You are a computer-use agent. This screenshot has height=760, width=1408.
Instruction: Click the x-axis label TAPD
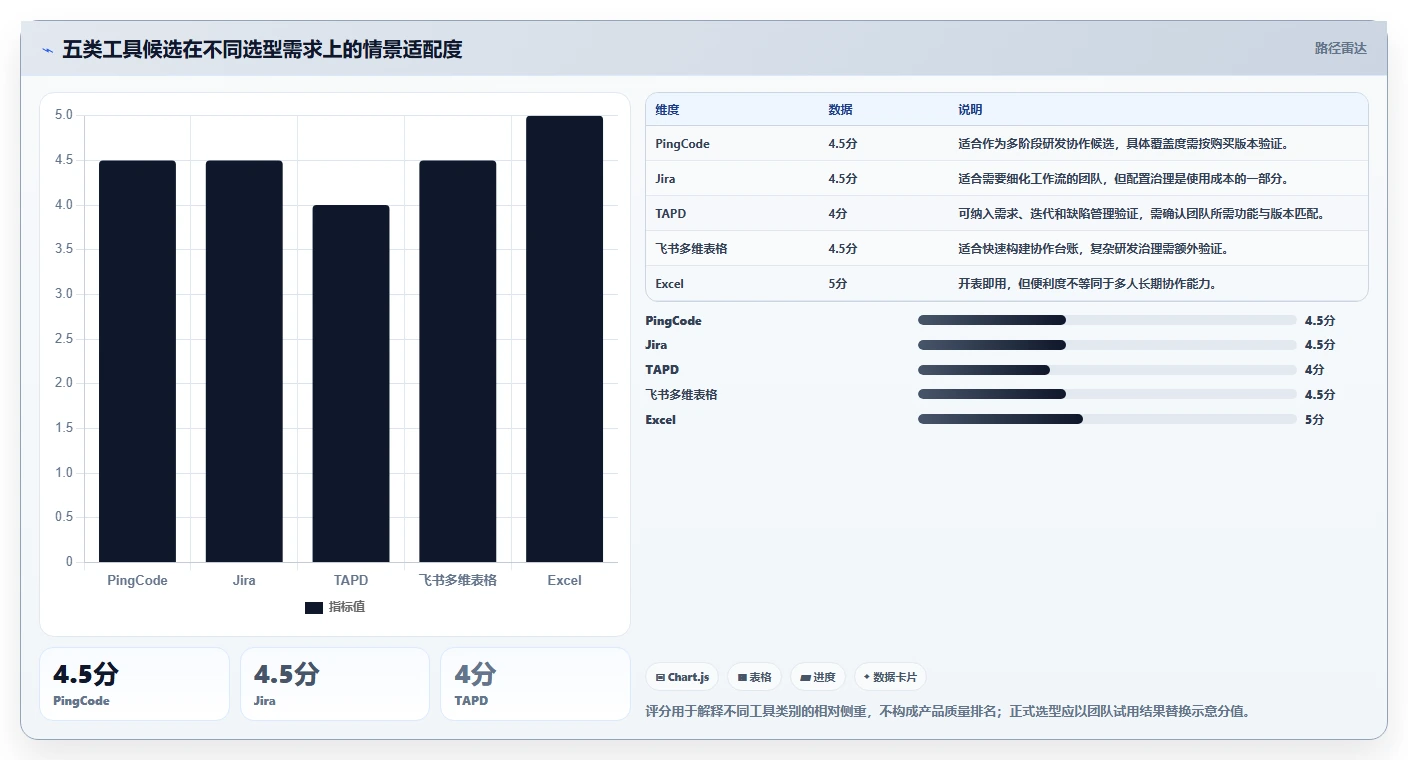(x=351, y=581)
